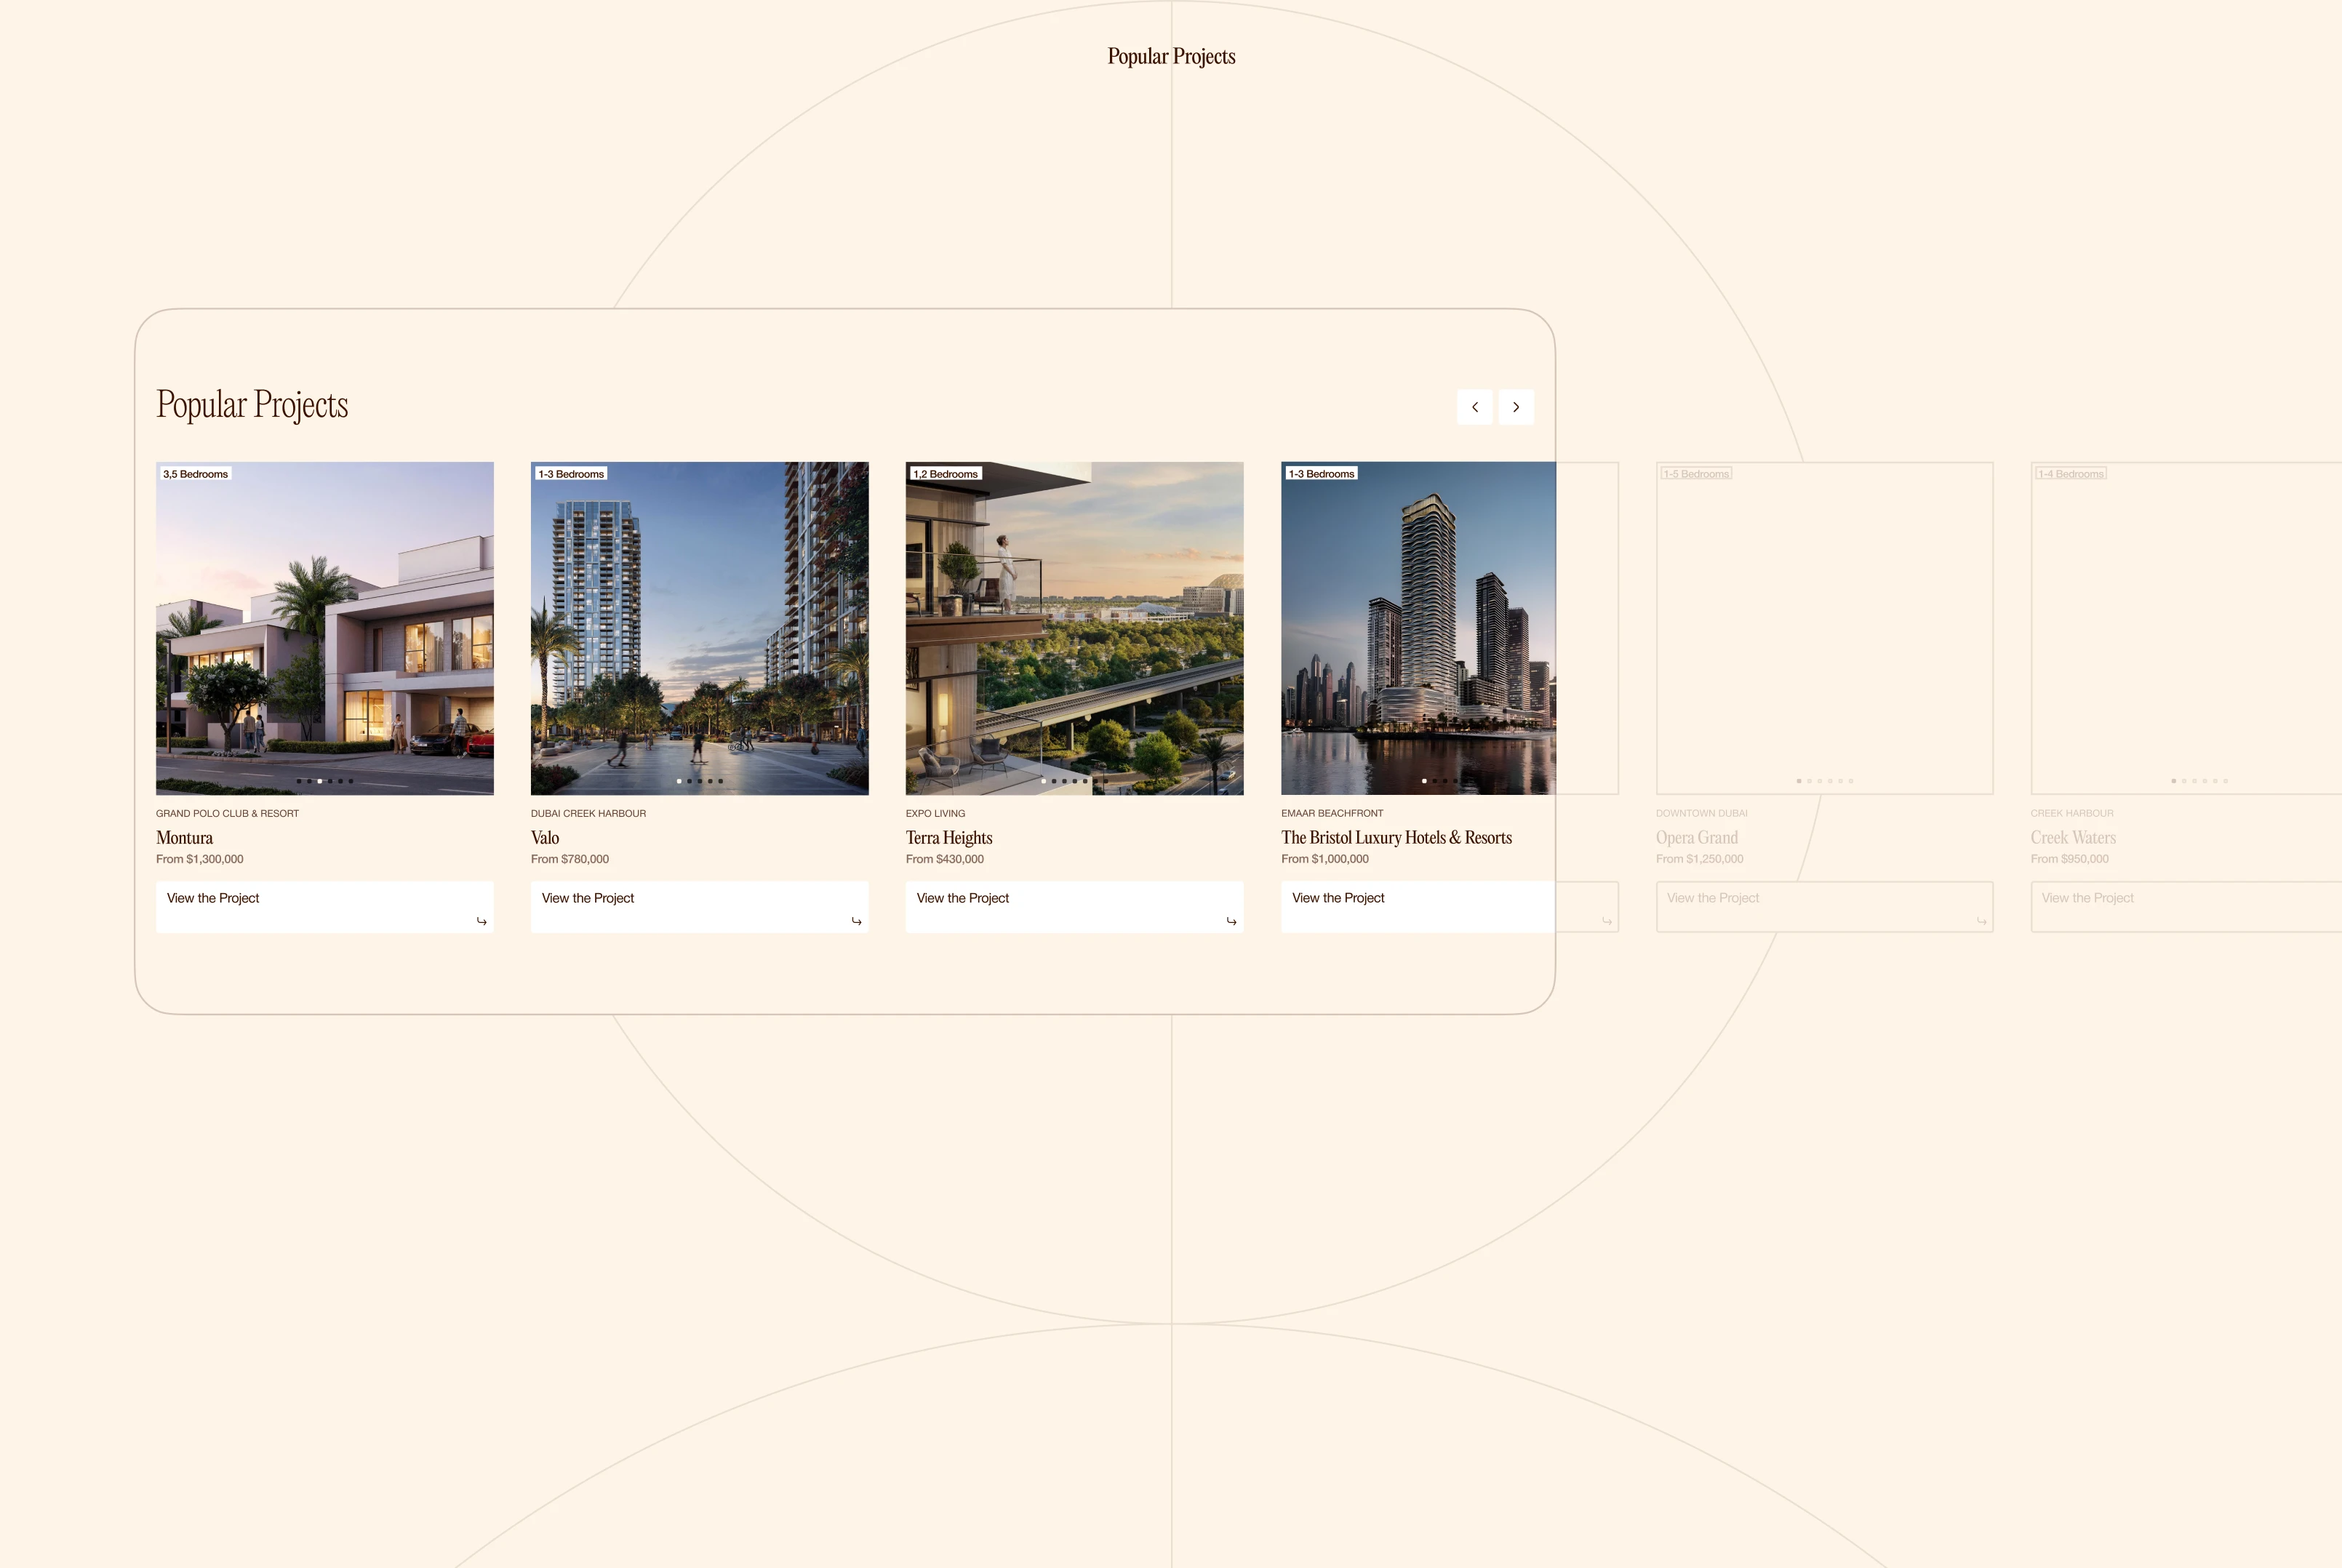
Task: Select The Bristol Luxury Hotels & Resorts title
Action: (x=1396, y=838)
